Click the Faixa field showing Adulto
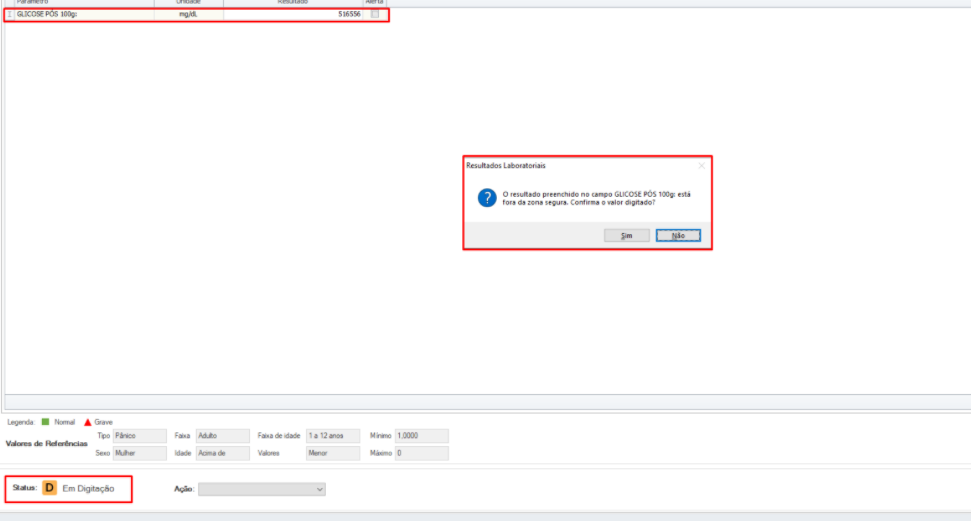The image size is (971, 521). 223,436
